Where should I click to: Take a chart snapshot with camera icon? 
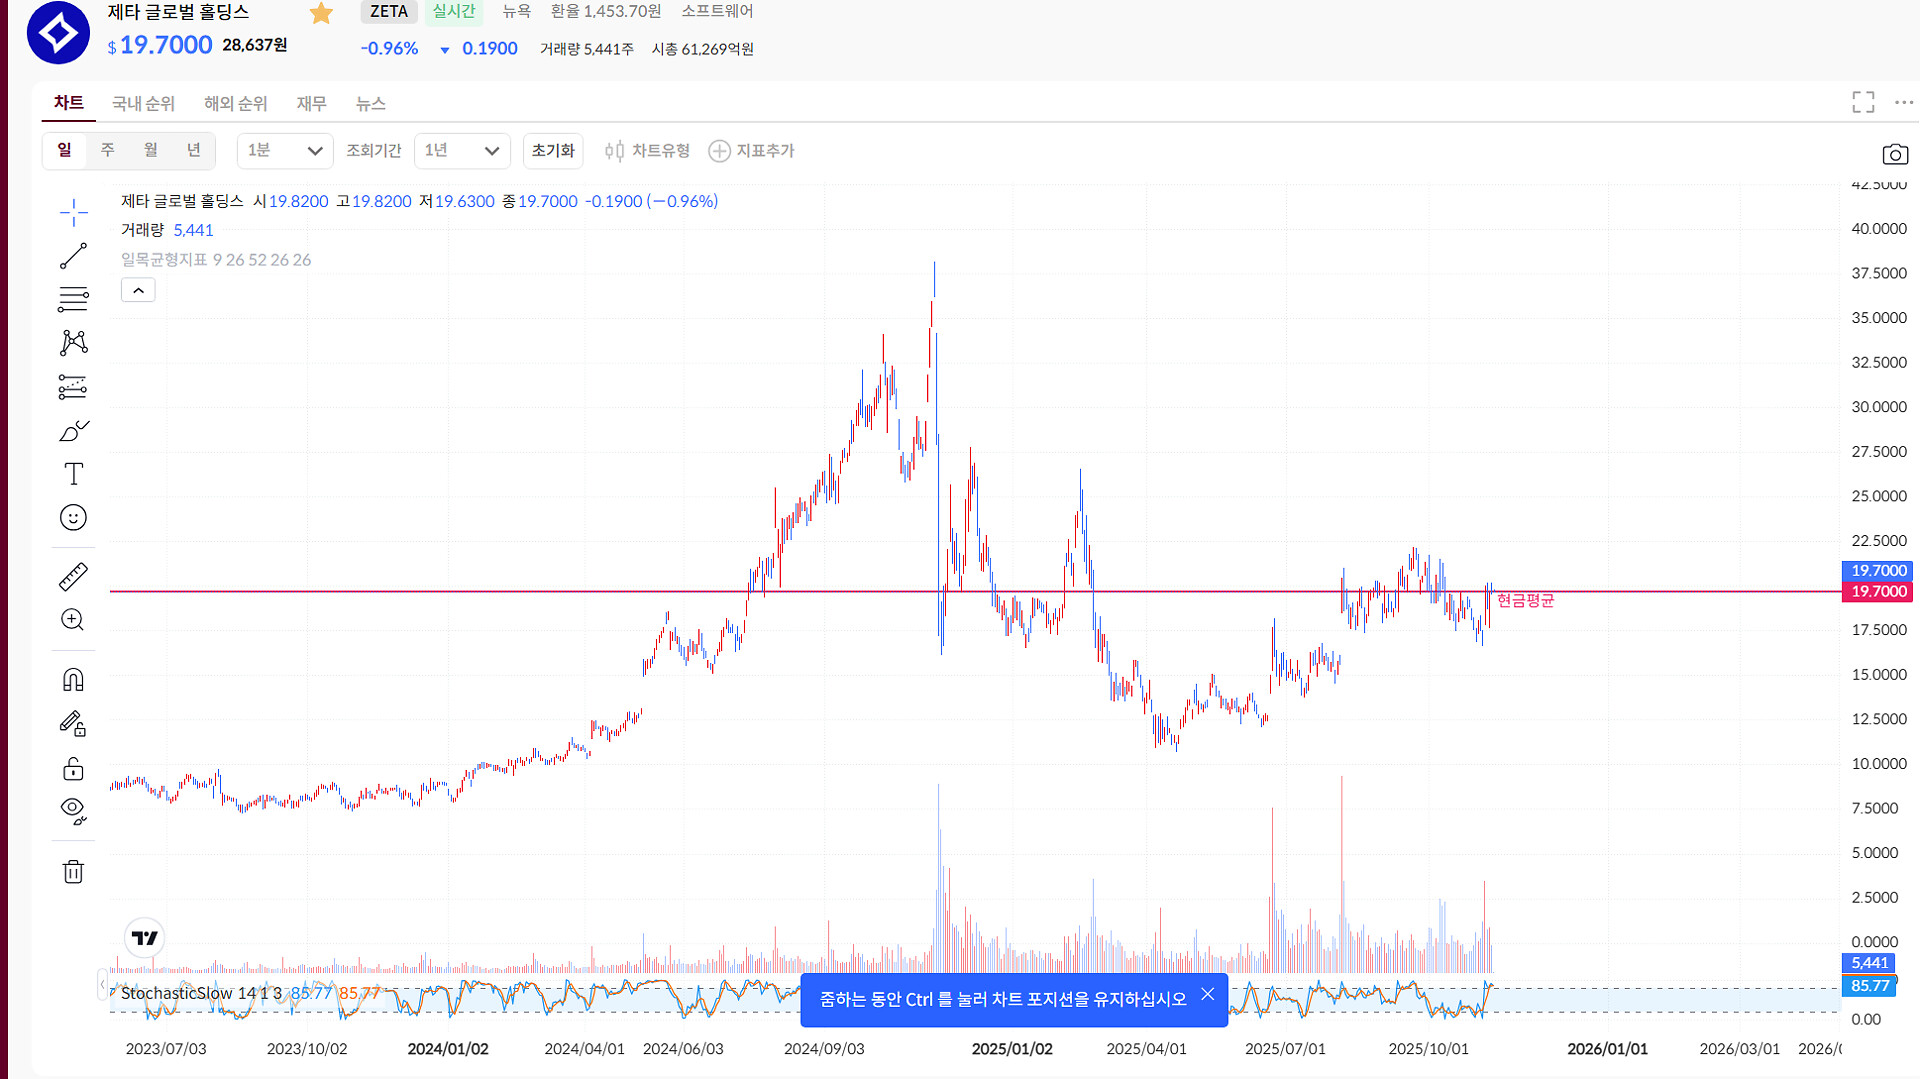coord(1895,154)
